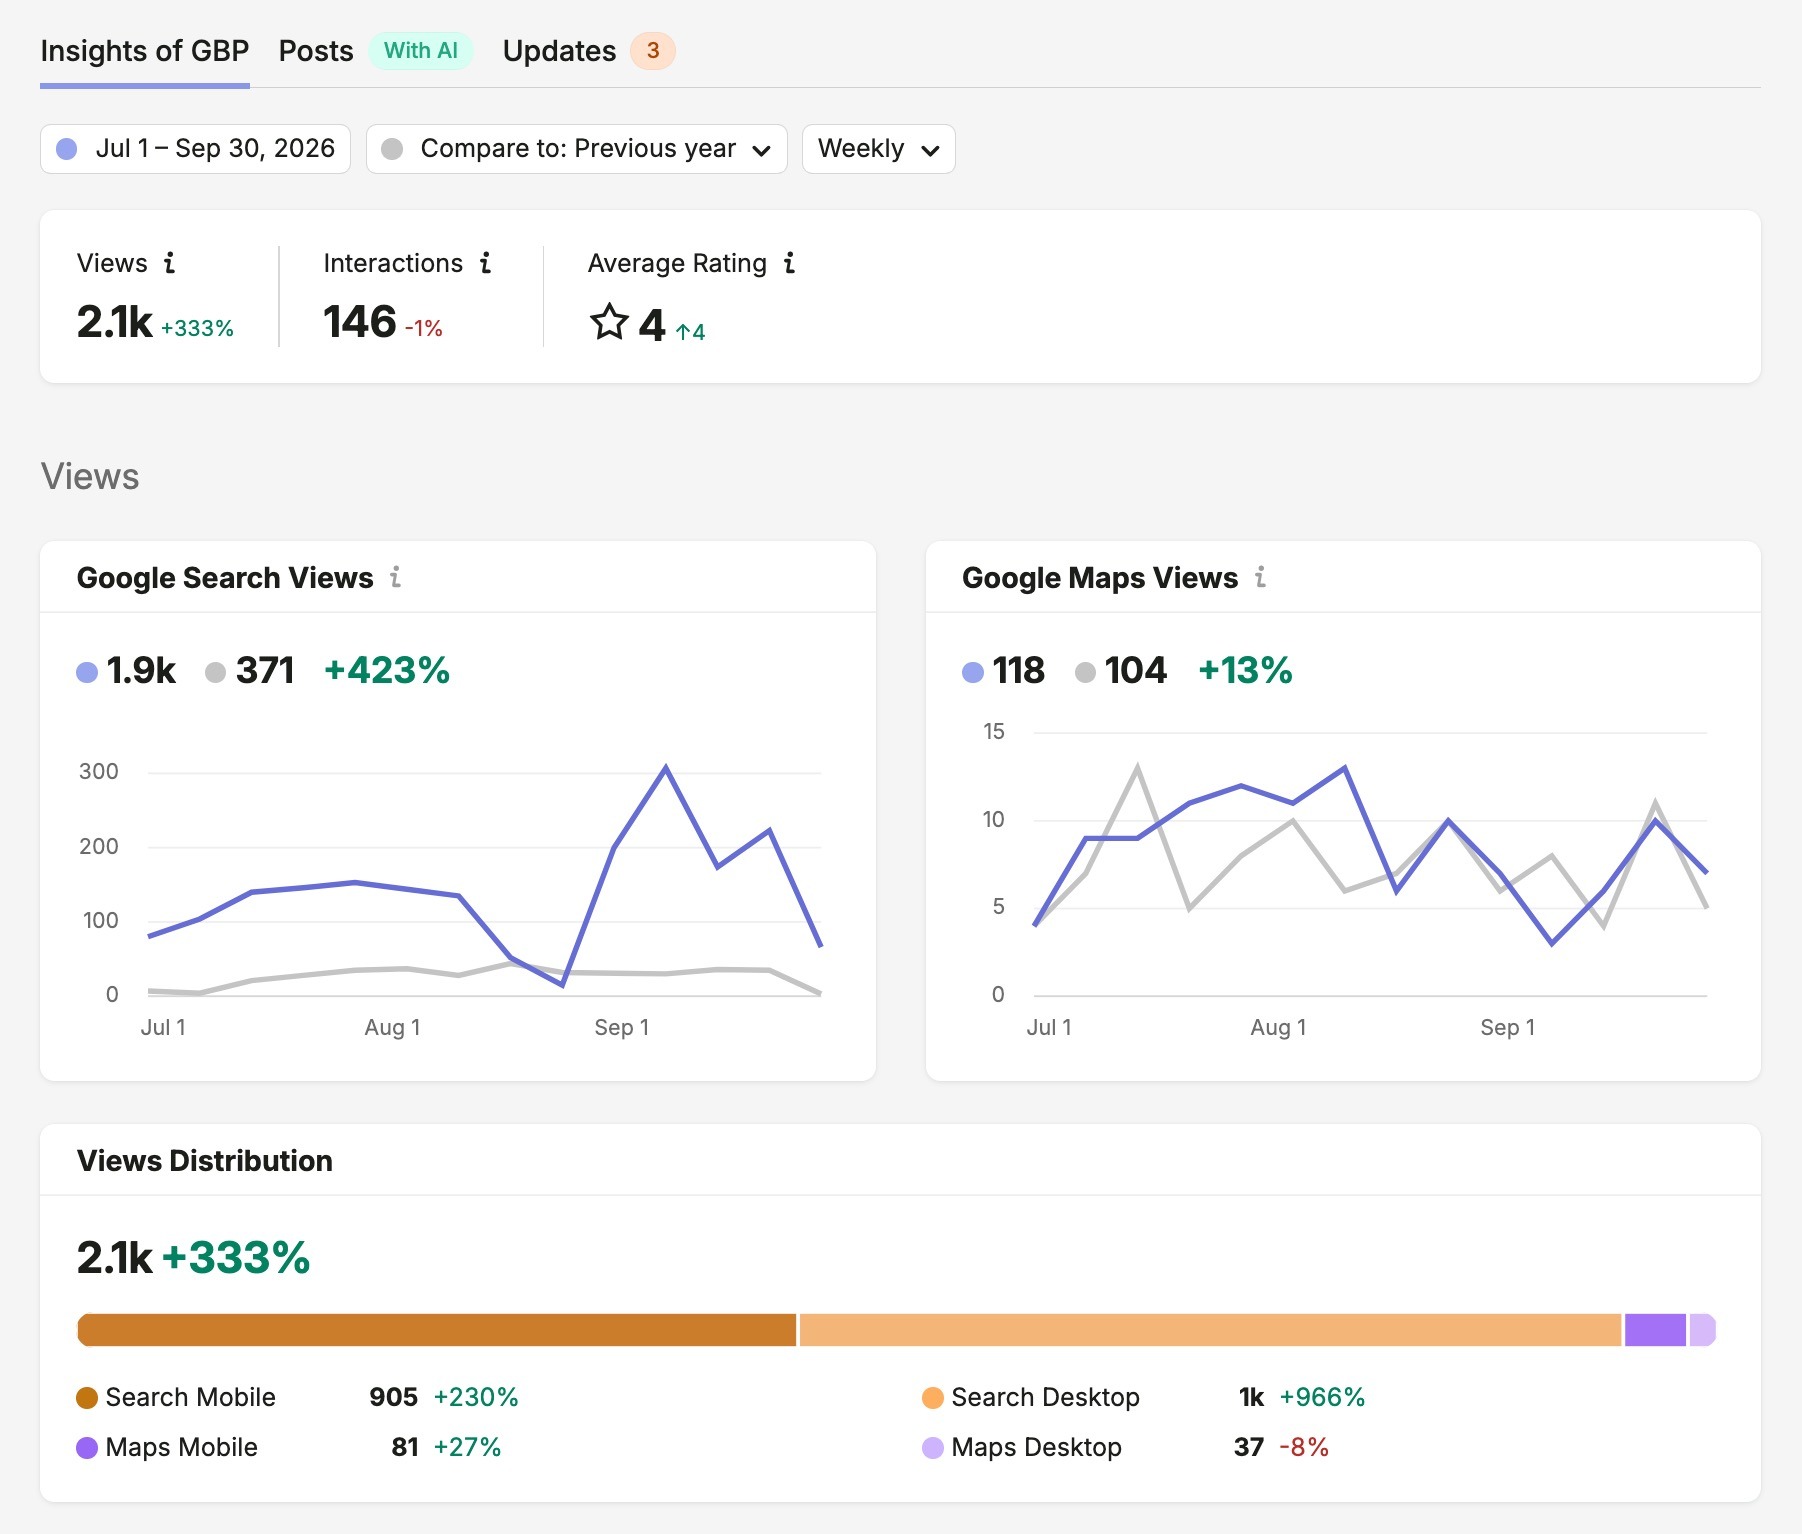Click the blue legend dot next to 1.9k
Image resolution: width=1802 pixels, height=1534 pixels.
(87, 672)
